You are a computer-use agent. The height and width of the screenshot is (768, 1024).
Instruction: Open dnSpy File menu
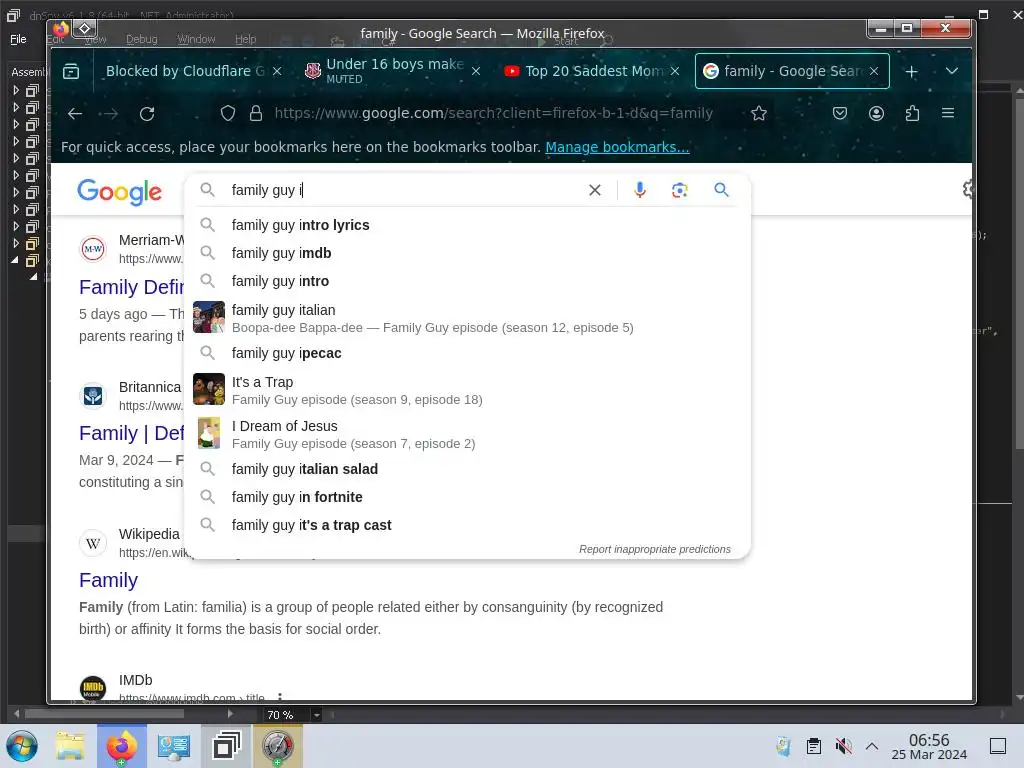pyautogui.click(x=18, y=39)
